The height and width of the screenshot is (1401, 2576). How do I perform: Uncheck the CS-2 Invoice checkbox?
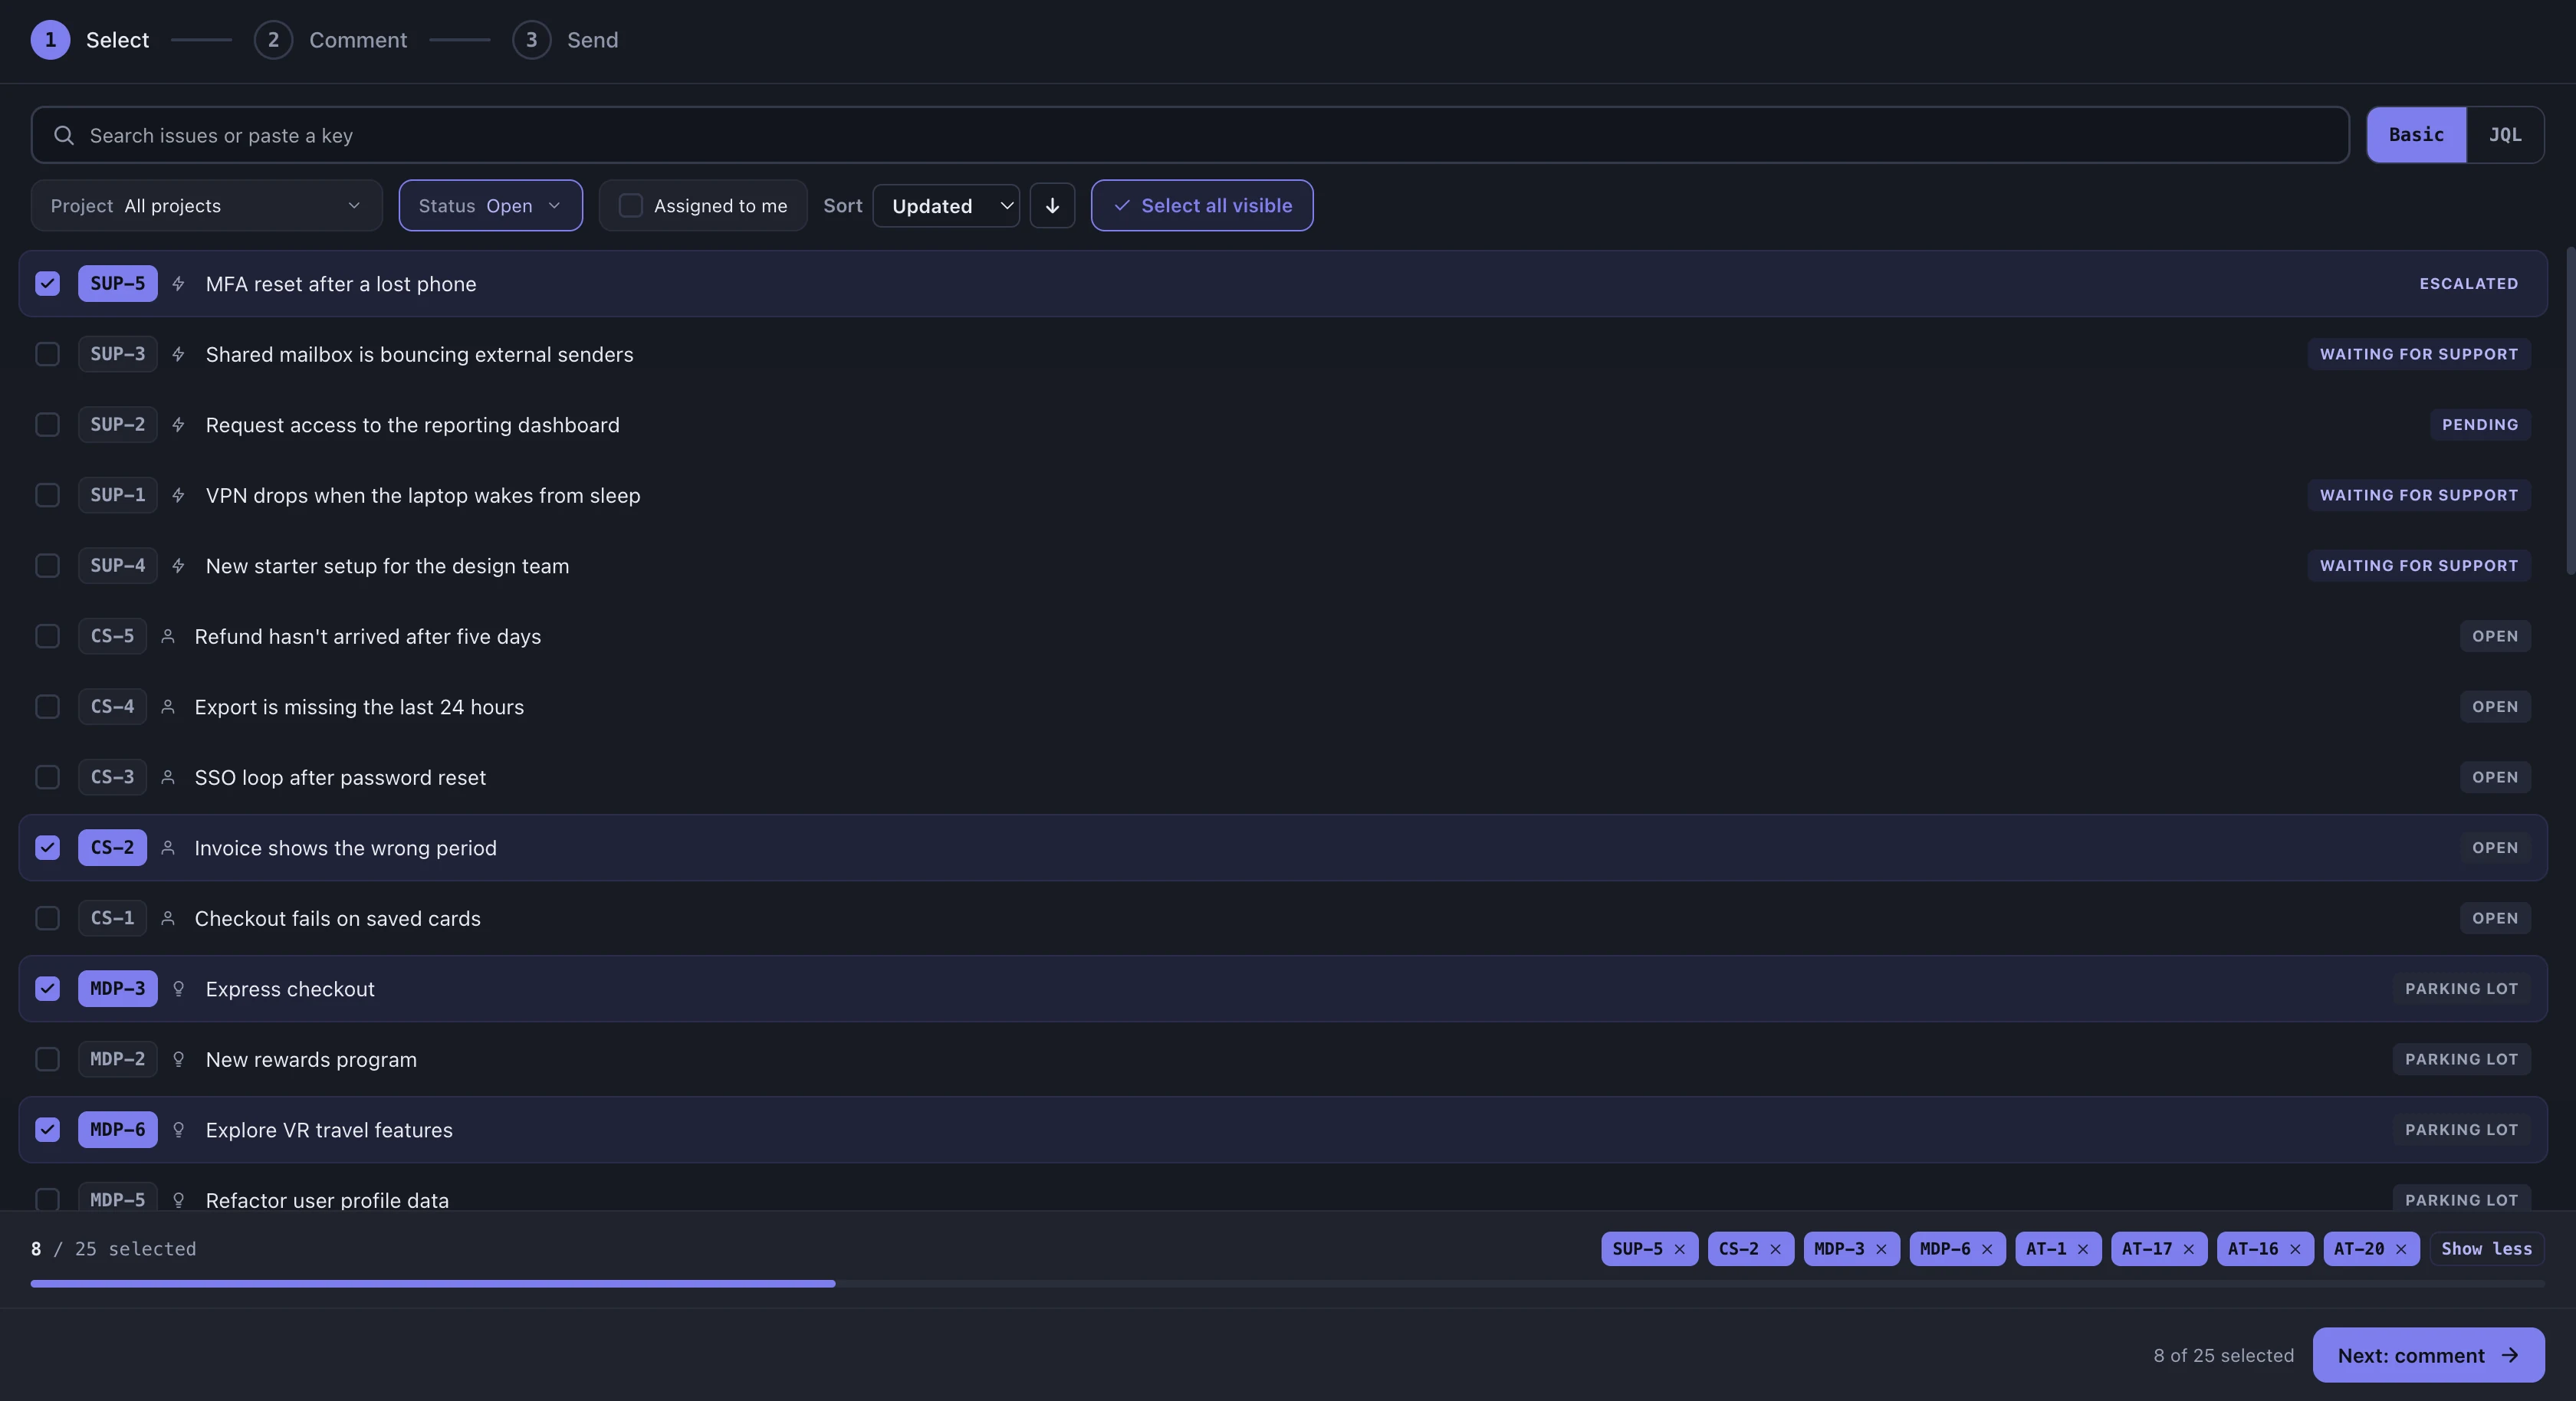(47, 848)
